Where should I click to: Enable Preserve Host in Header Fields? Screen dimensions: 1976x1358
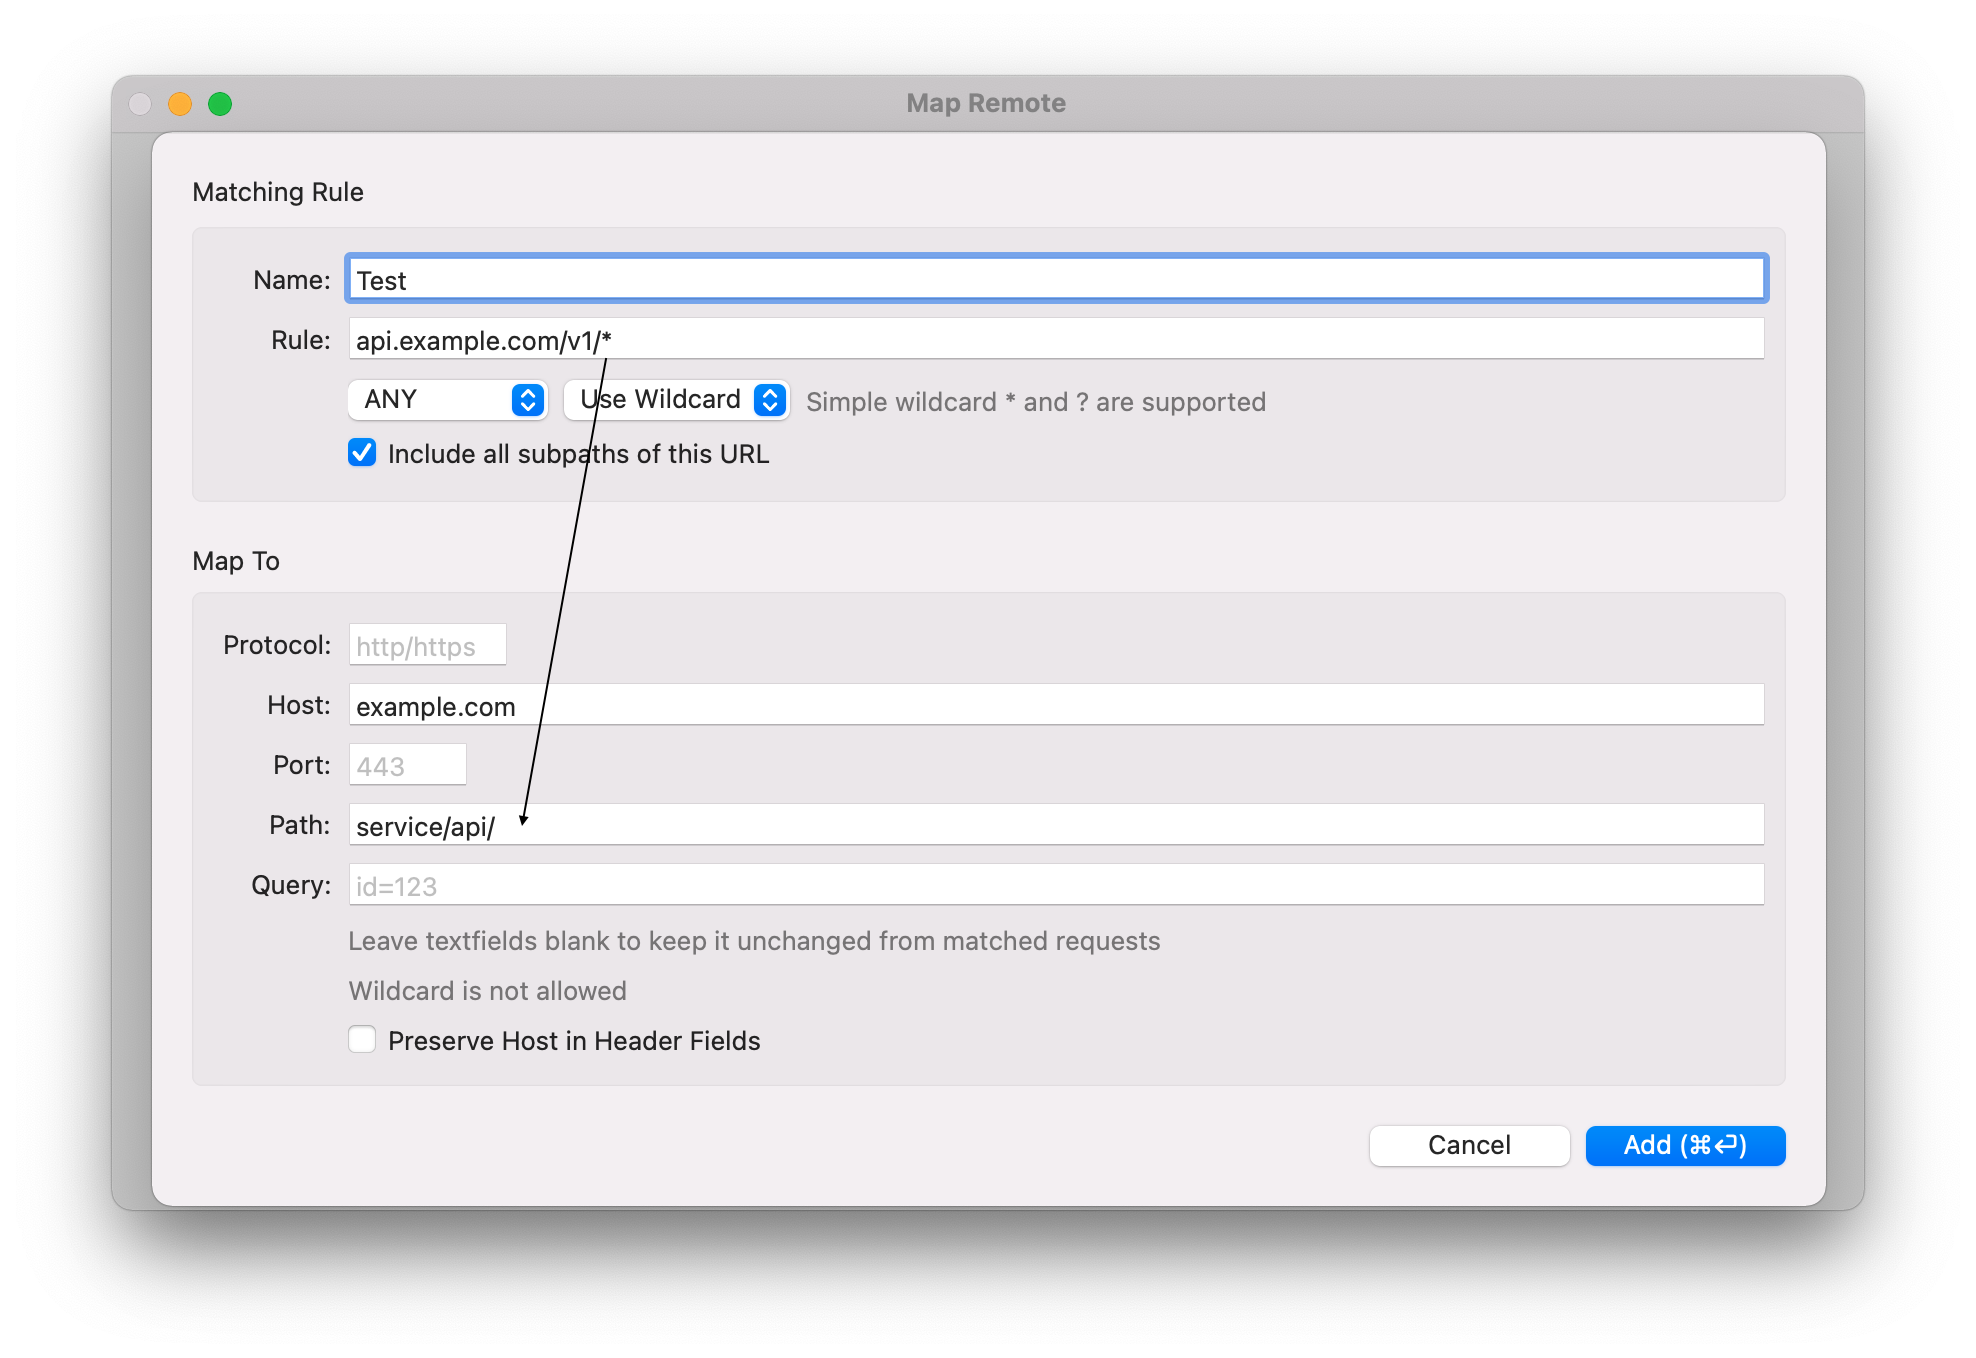click(362, 1040)
